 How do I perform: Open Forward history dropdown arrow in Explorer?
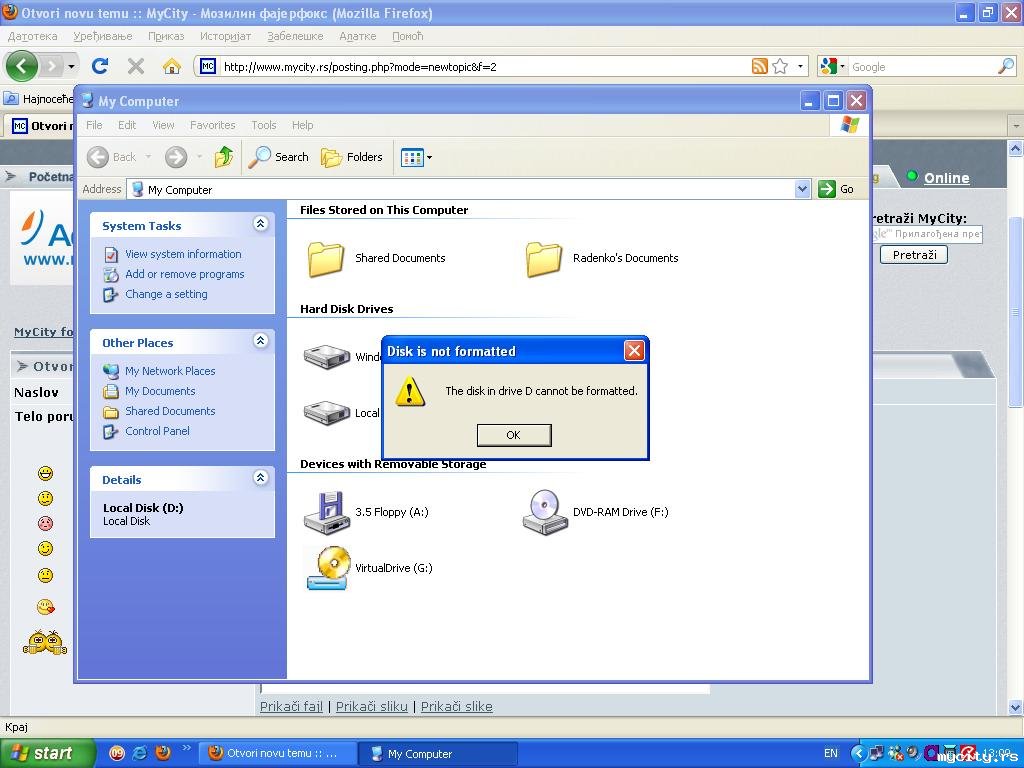point(199,157)
